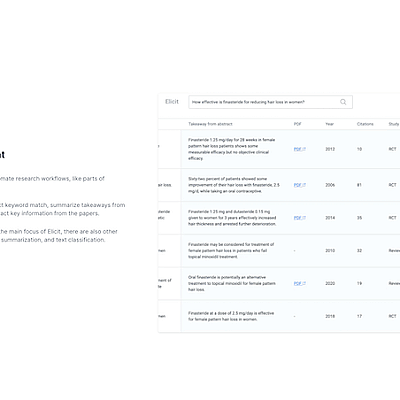Select the finasteride and dutasteride takeaway row
400x400 pixels.
click(279, 218)
